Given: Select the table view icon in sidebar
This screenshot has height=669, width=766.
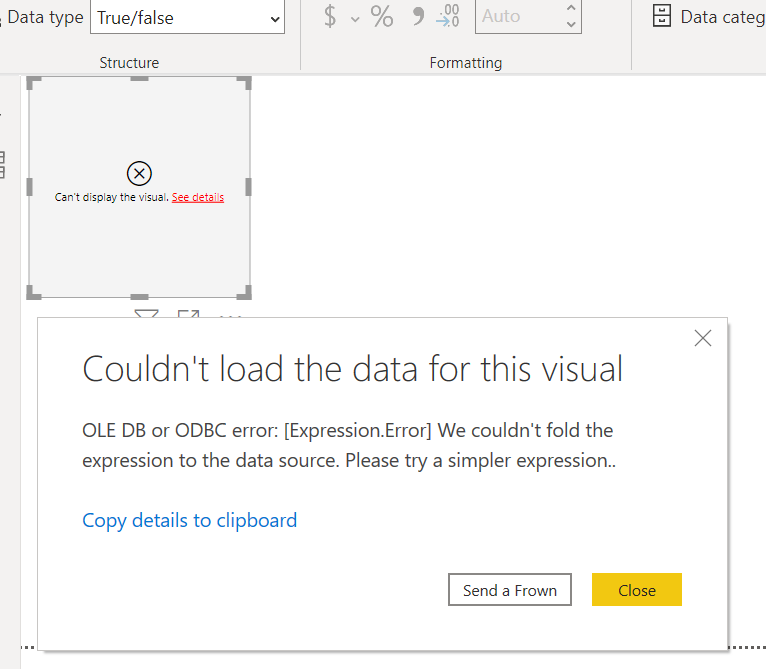Looking at the screenshot, I should coord(2,165).
